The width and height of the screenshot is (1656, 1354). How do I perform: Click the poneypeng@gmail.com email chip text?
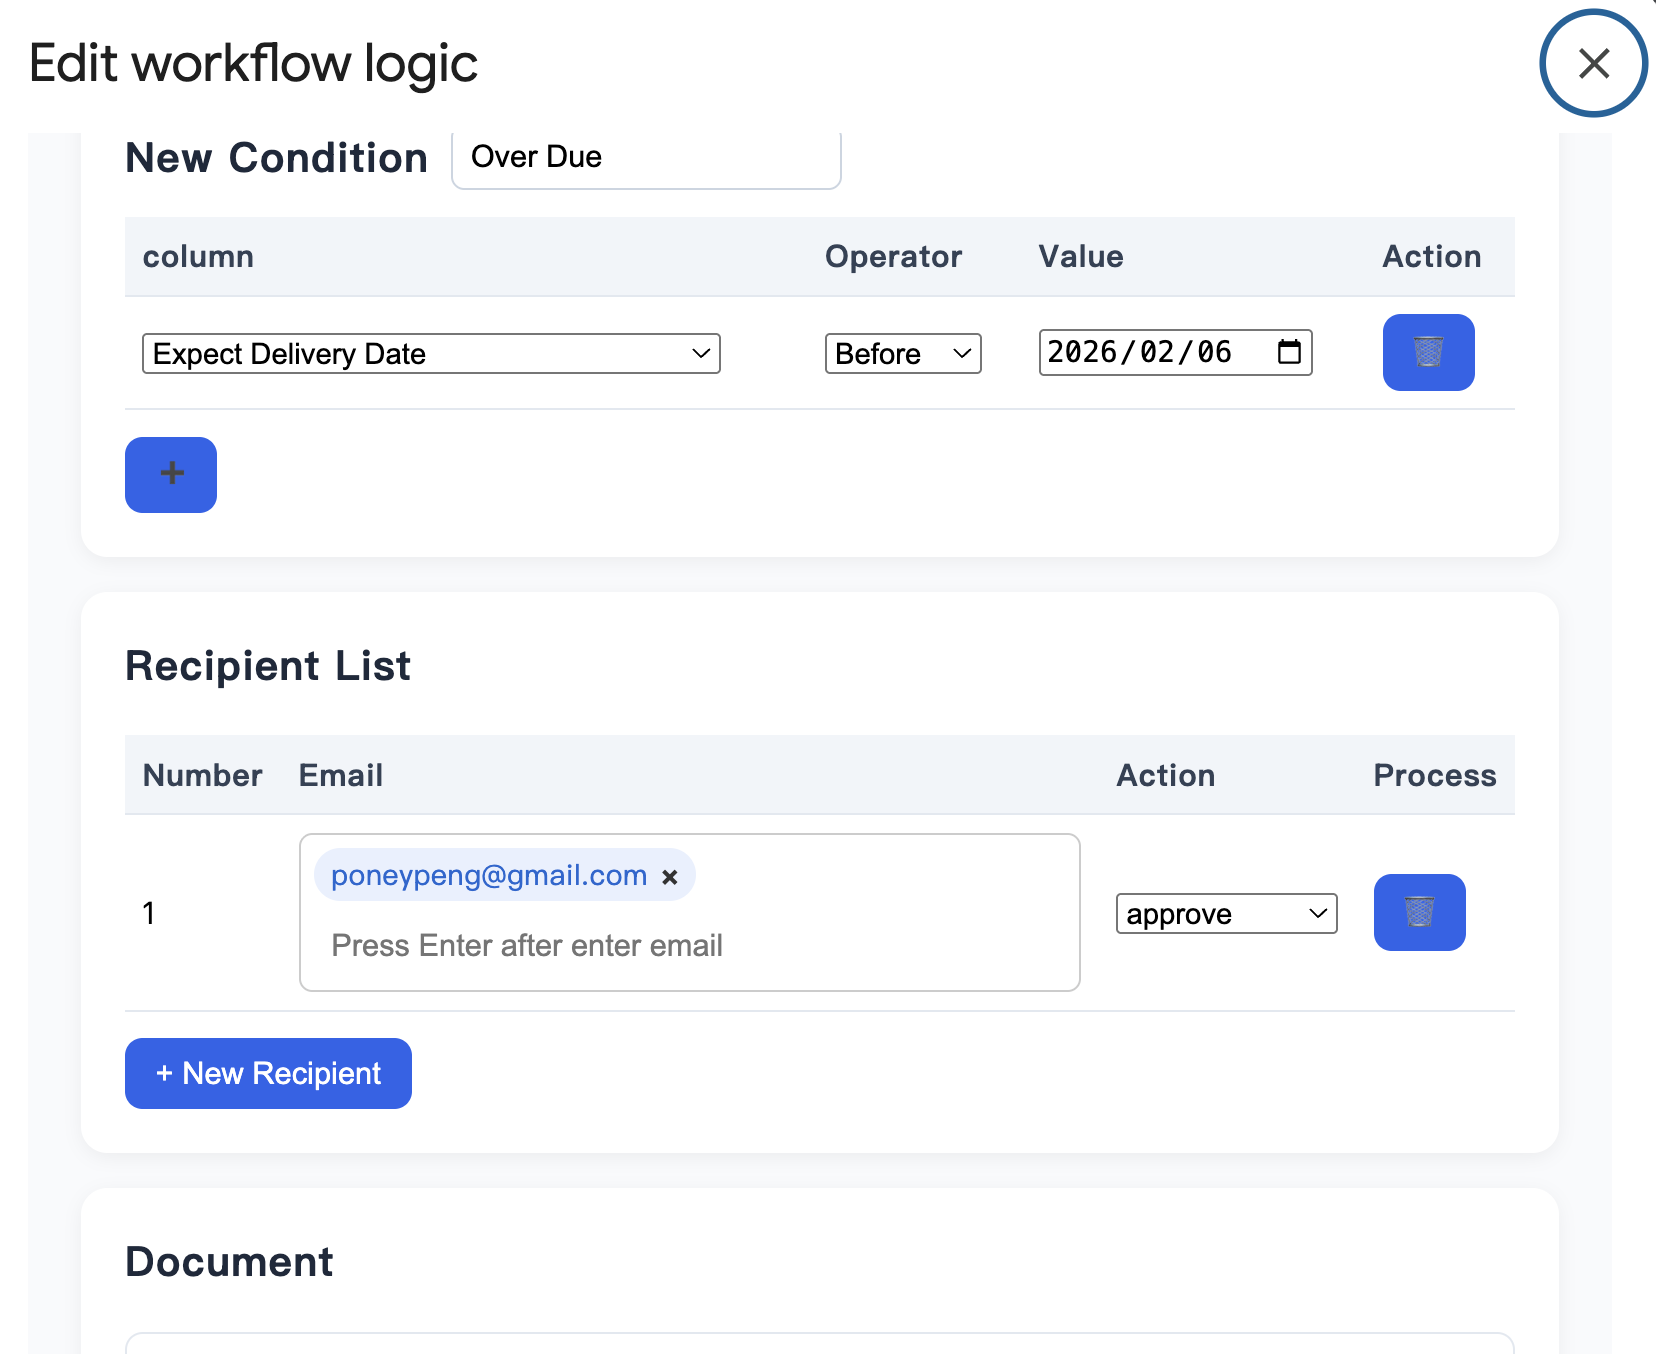[489, 876]
